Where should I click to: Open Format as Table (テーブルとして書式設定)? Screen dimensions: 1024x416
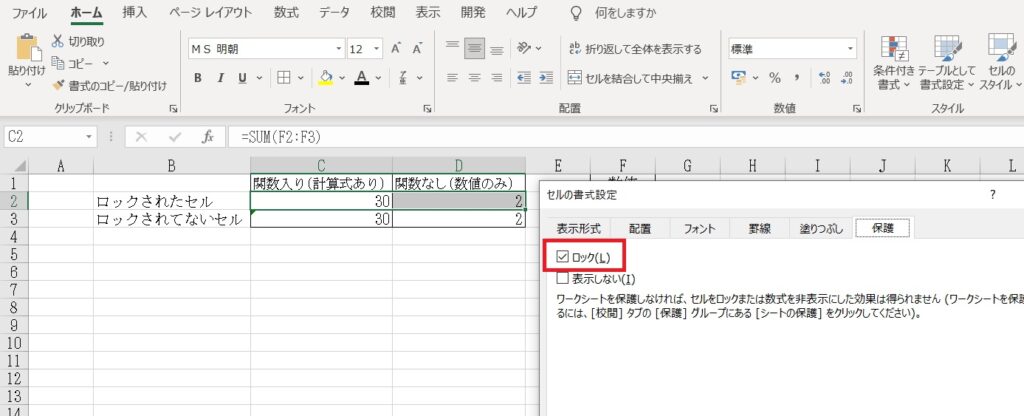[x=946, y=63]
